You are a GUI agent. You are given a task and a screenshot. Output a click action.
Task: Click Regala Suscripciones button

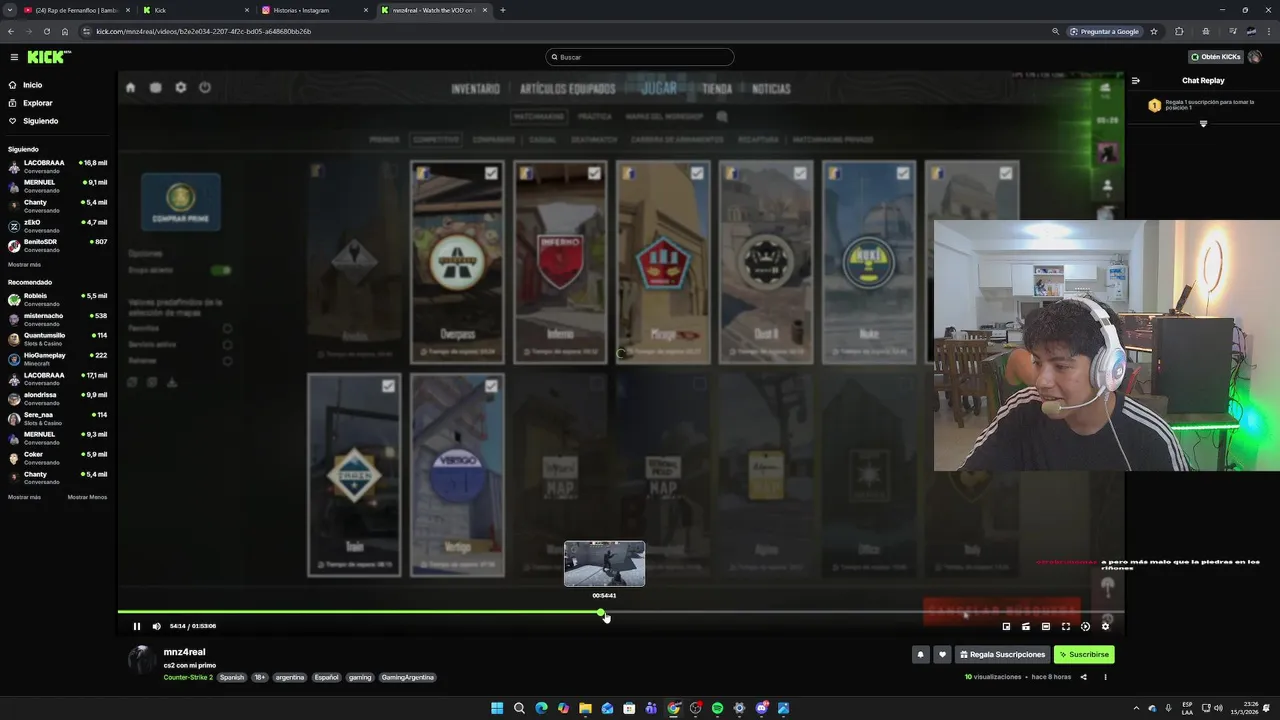click(x=1002, y=655)
